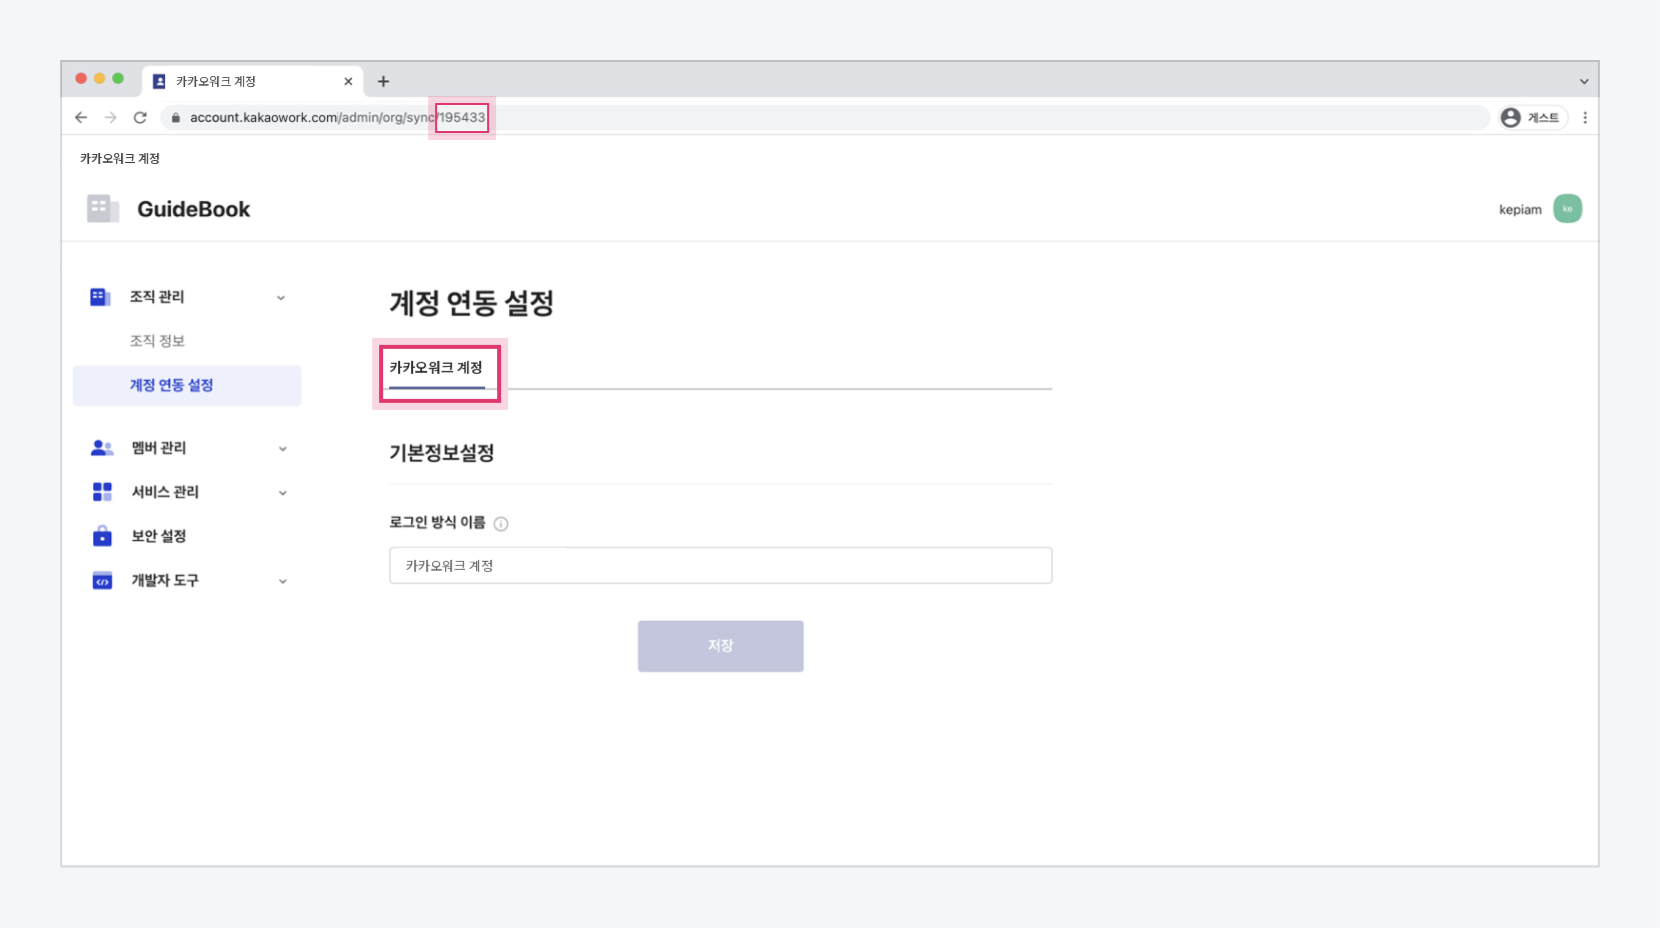The image size is (1660, 928).
Task: Click the info icon beside 로그인 방식 이름
Action: pyautogui.click(x=501, y=524)
